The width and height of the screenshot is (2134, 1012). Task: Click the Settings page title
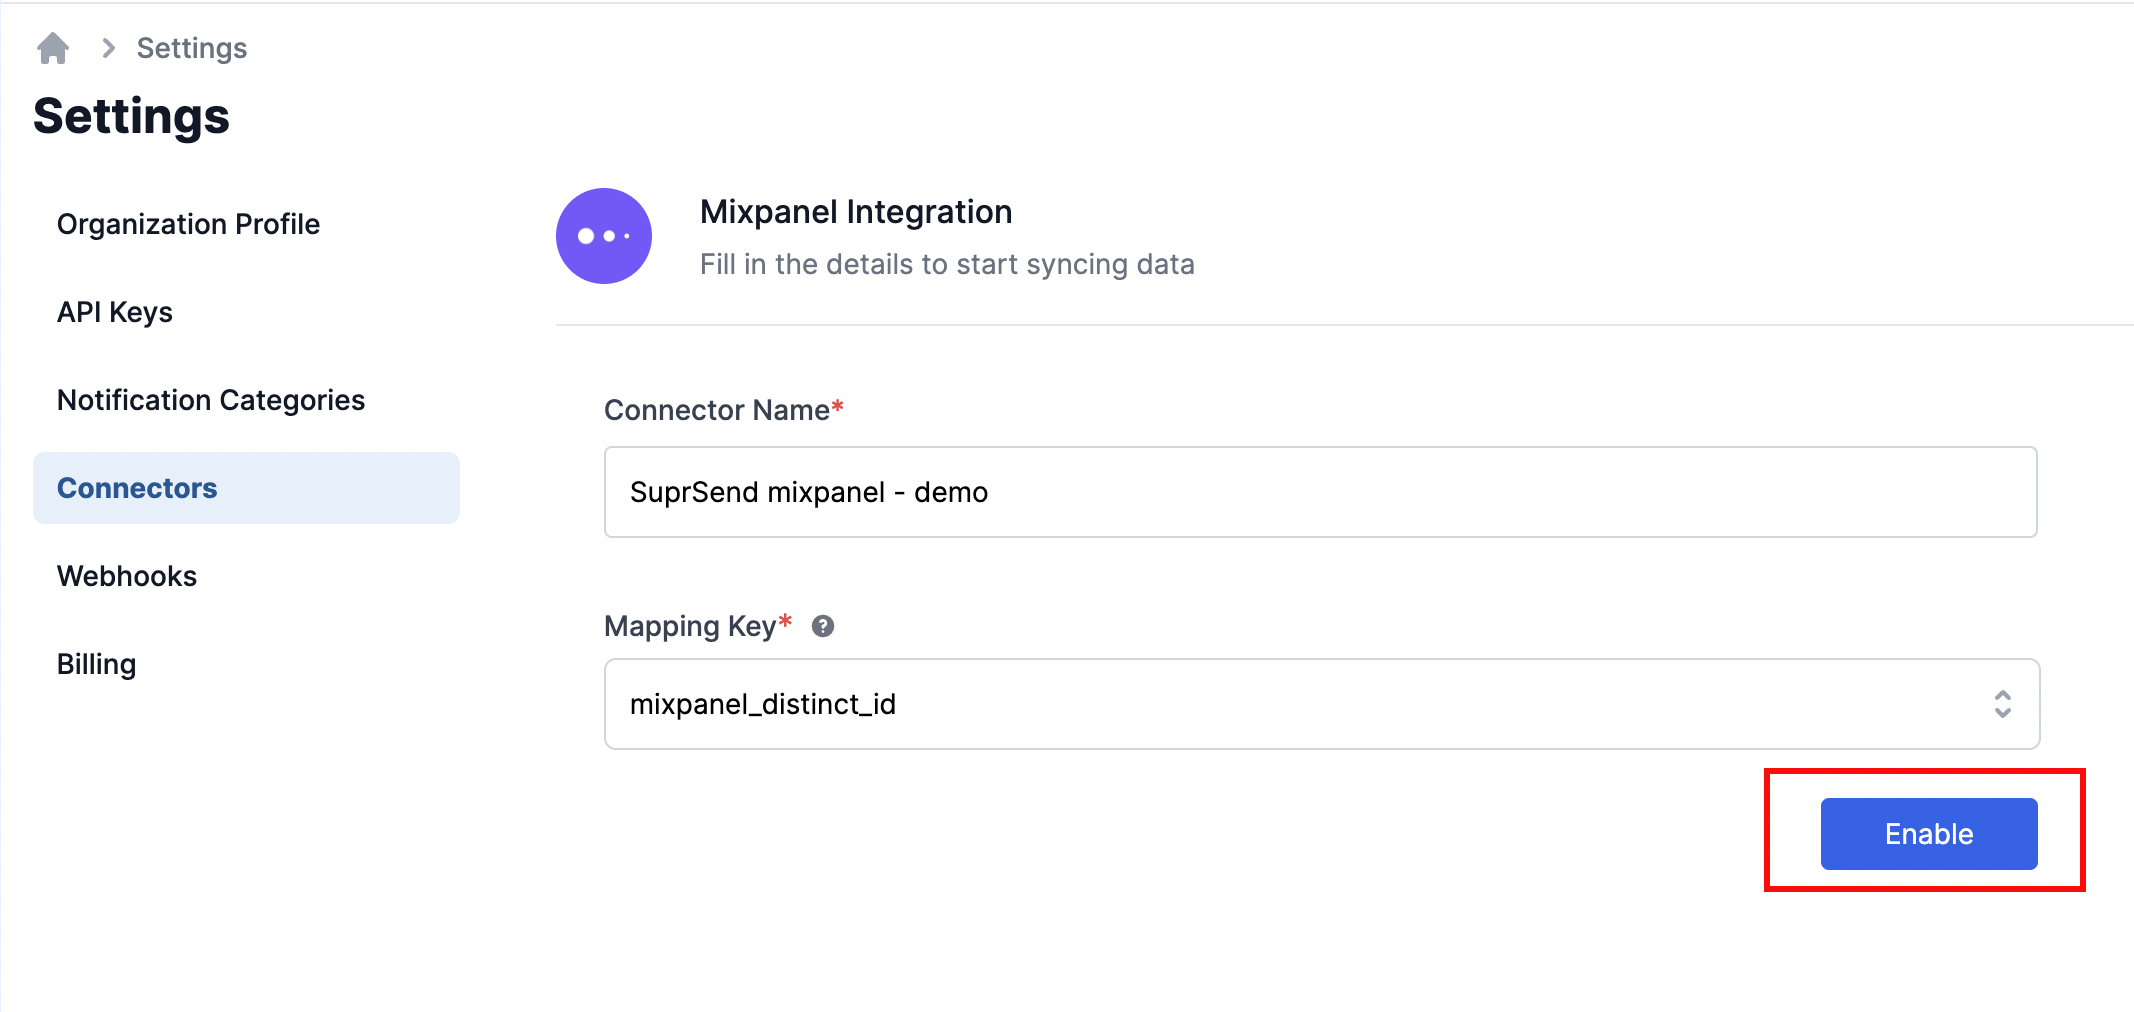[132, 117]
